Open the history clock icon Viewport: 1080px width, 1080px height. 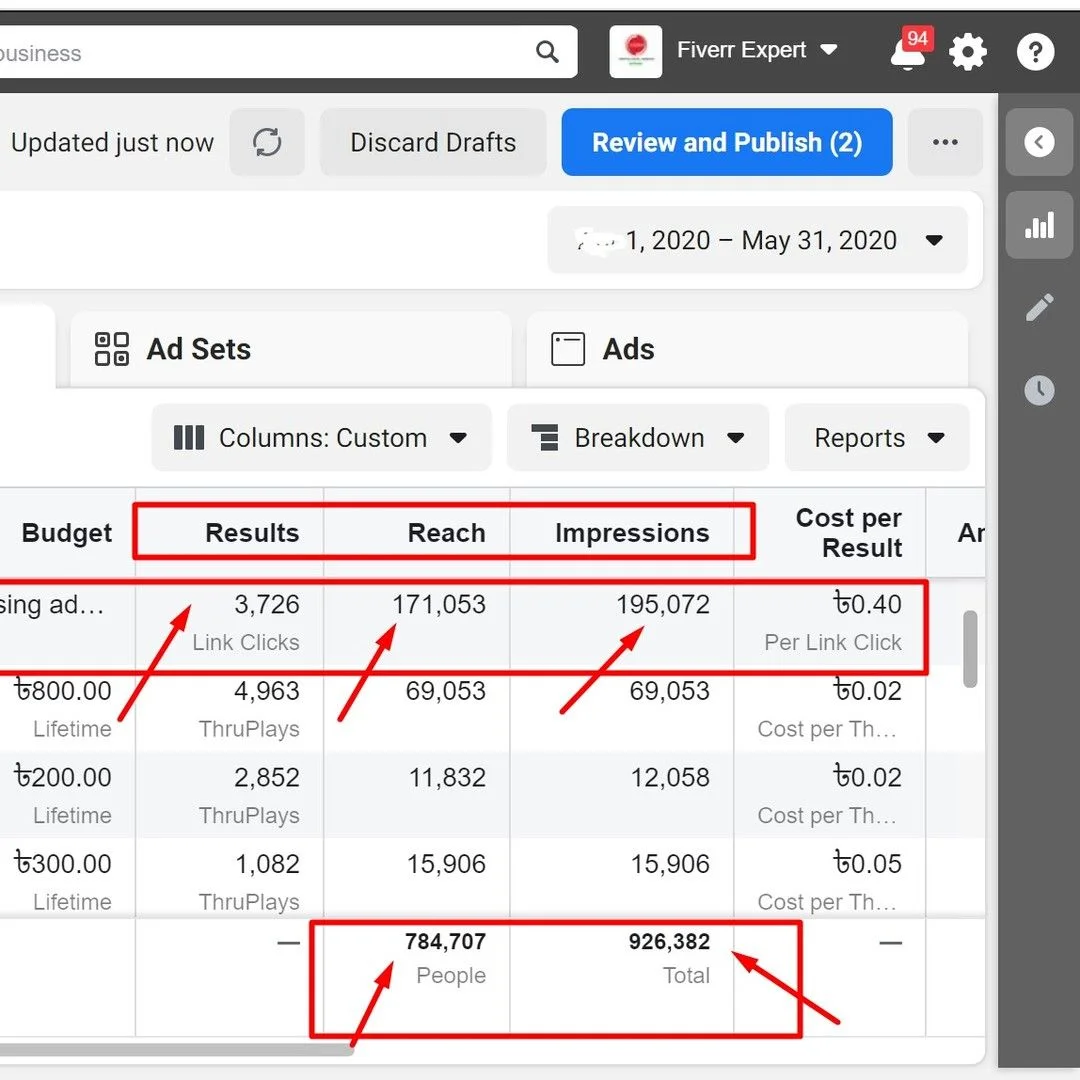click(x=1039, y=390)
